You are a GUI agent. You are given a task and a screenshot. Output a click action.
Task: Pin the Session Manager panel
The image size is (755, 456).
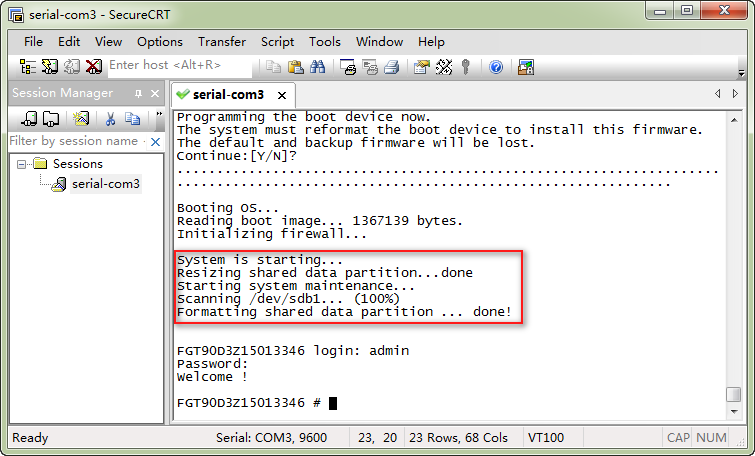point(138,93)
